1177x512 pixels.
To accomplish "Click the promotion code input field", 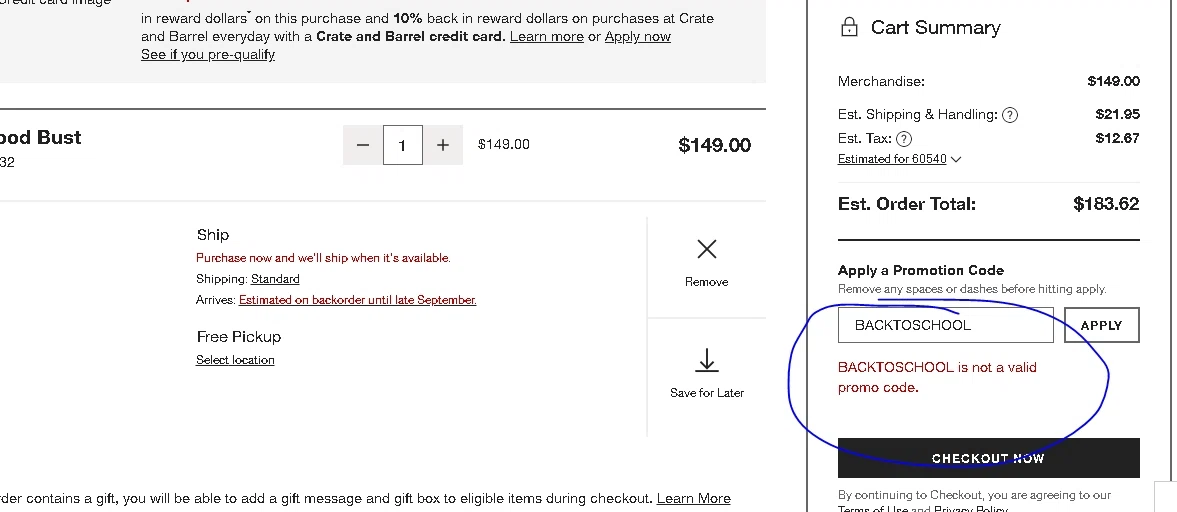I will tap(945, 325).
